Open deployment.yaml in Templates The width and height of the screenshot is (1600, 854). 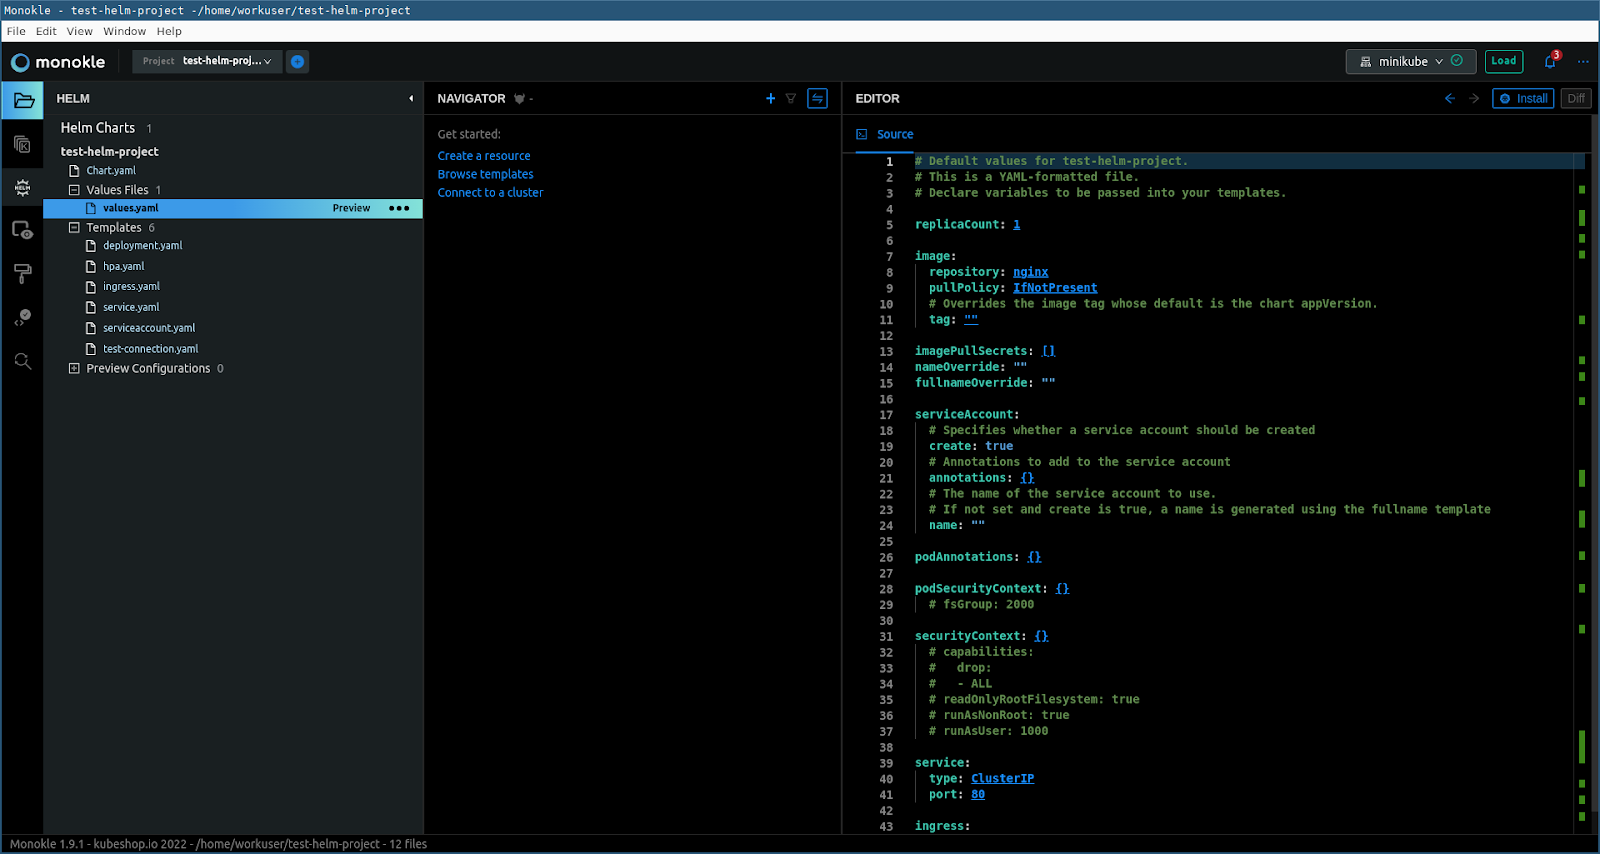pos(142,246)
